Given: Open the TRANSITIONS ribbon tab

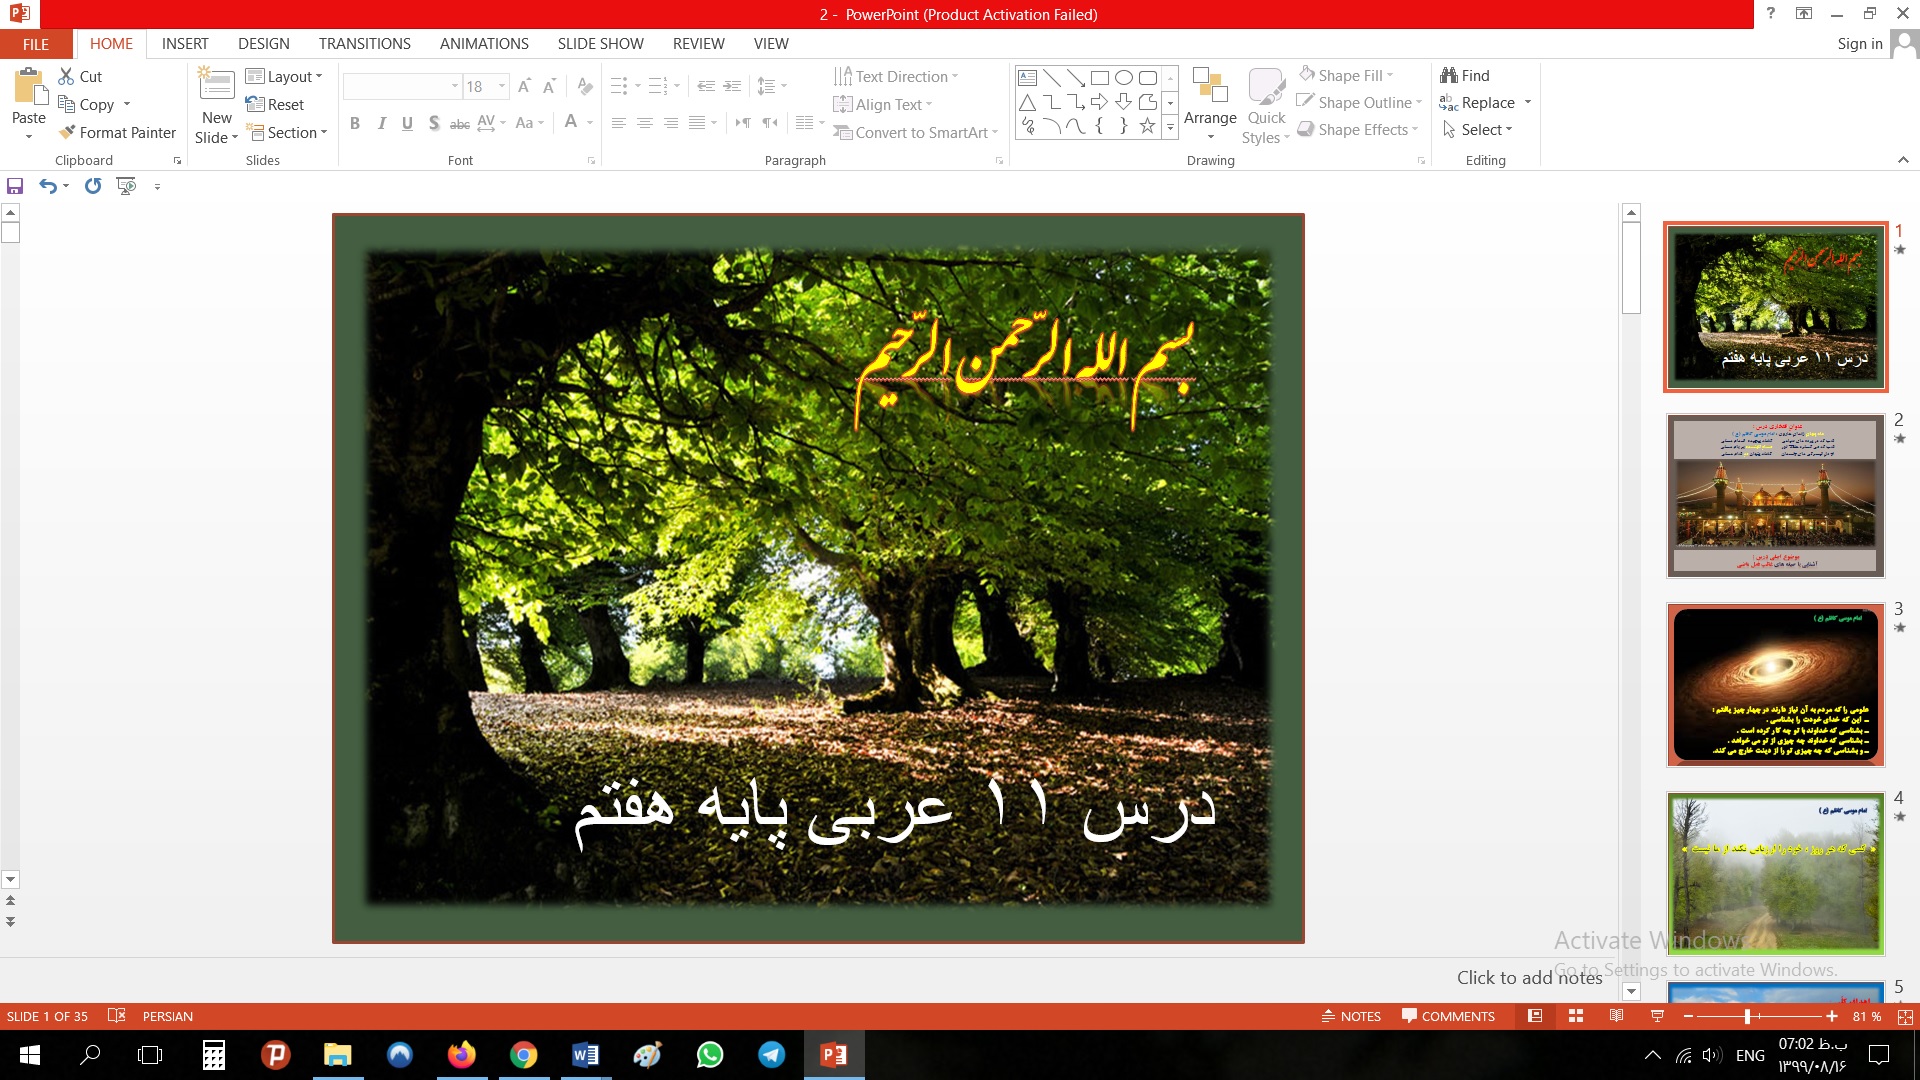Looking at the screenshot, I should [364, 44].
